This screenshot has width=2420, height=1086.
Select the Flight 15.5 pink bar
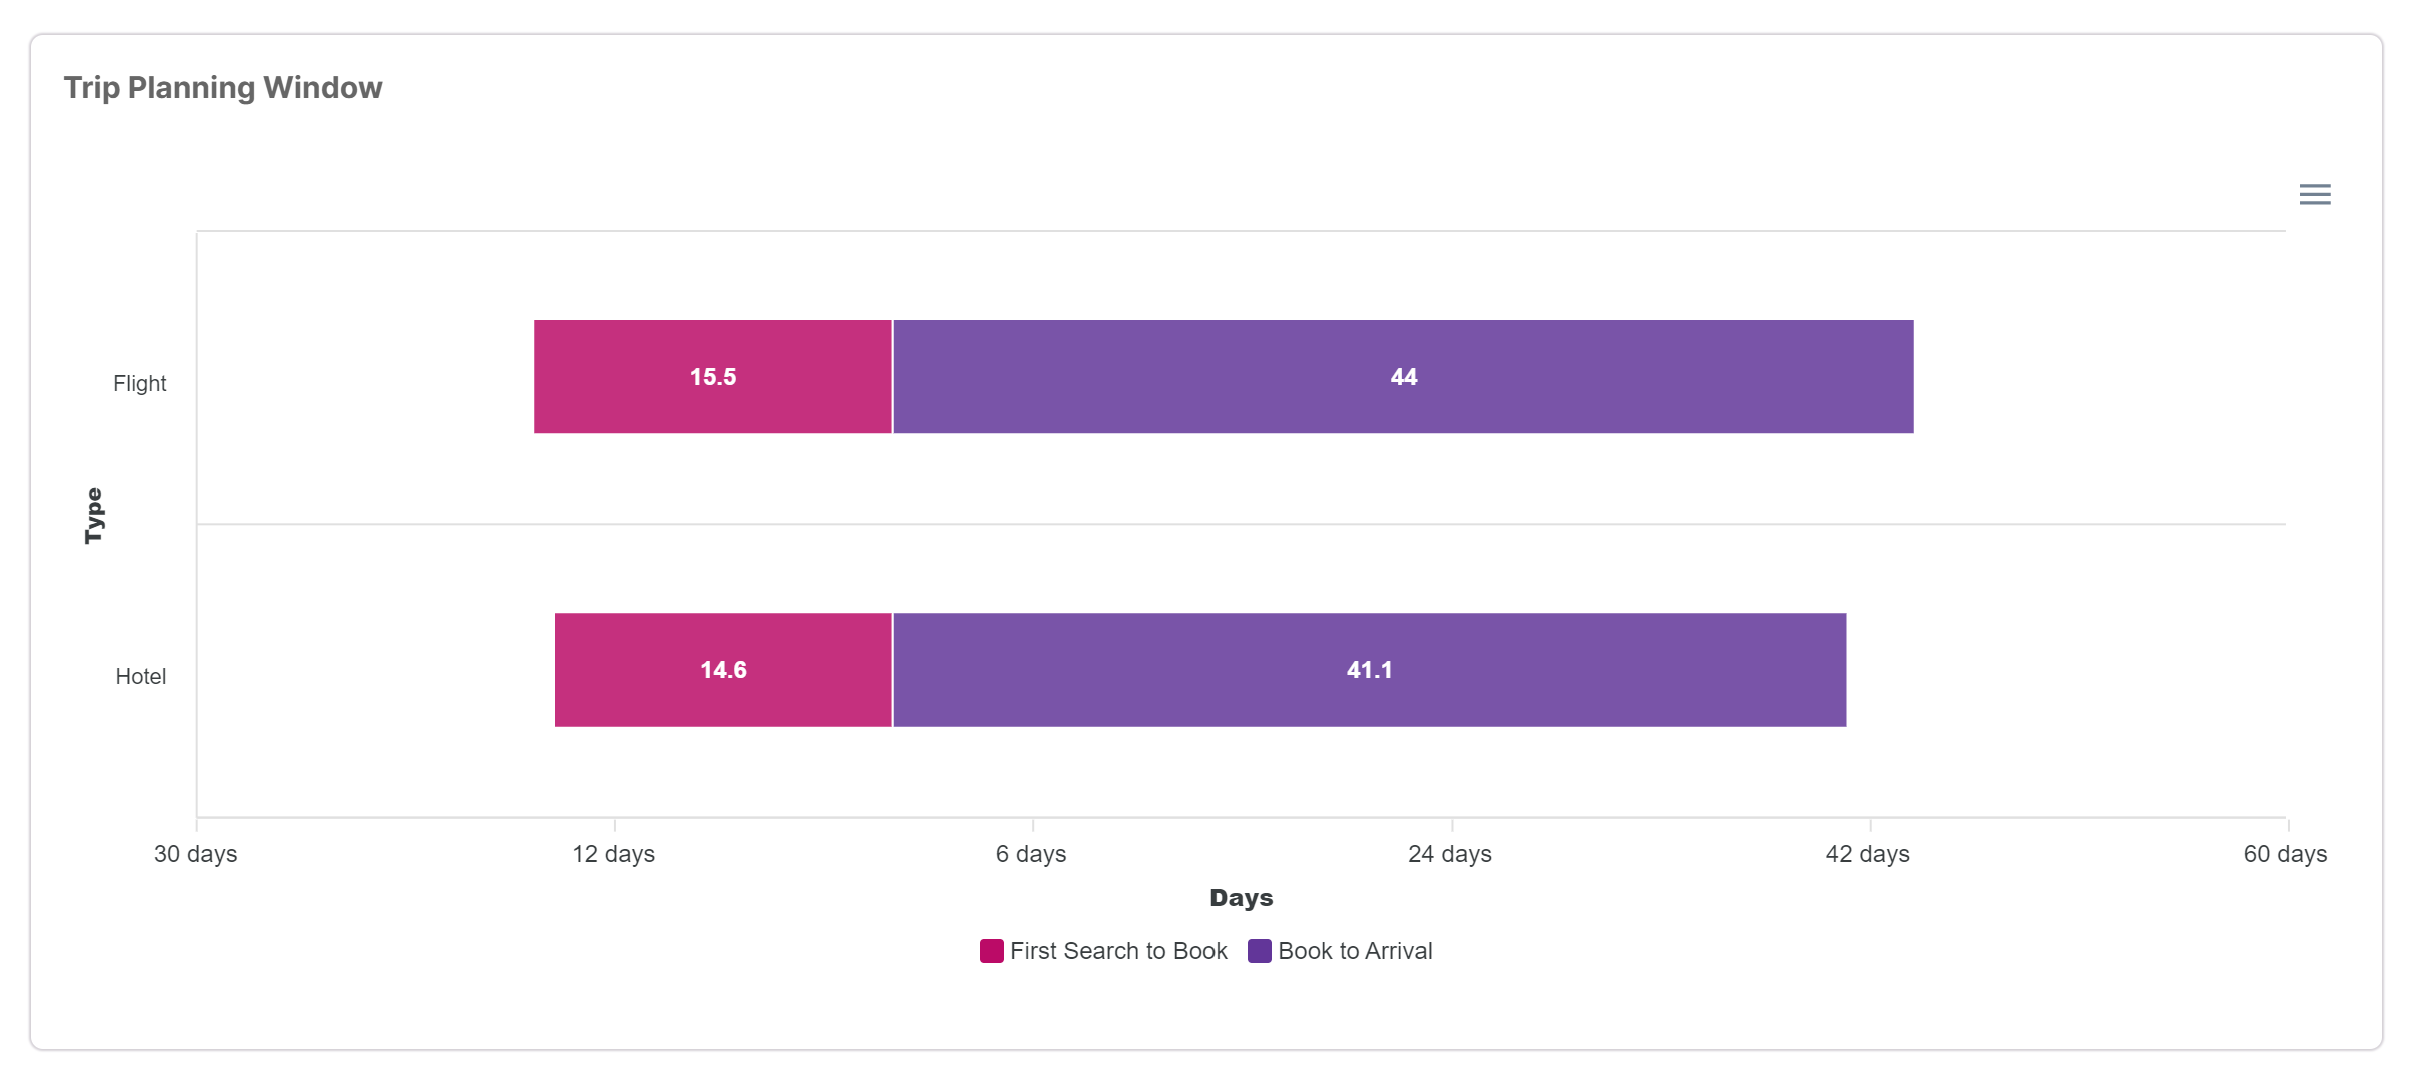[x=712, y=377]
